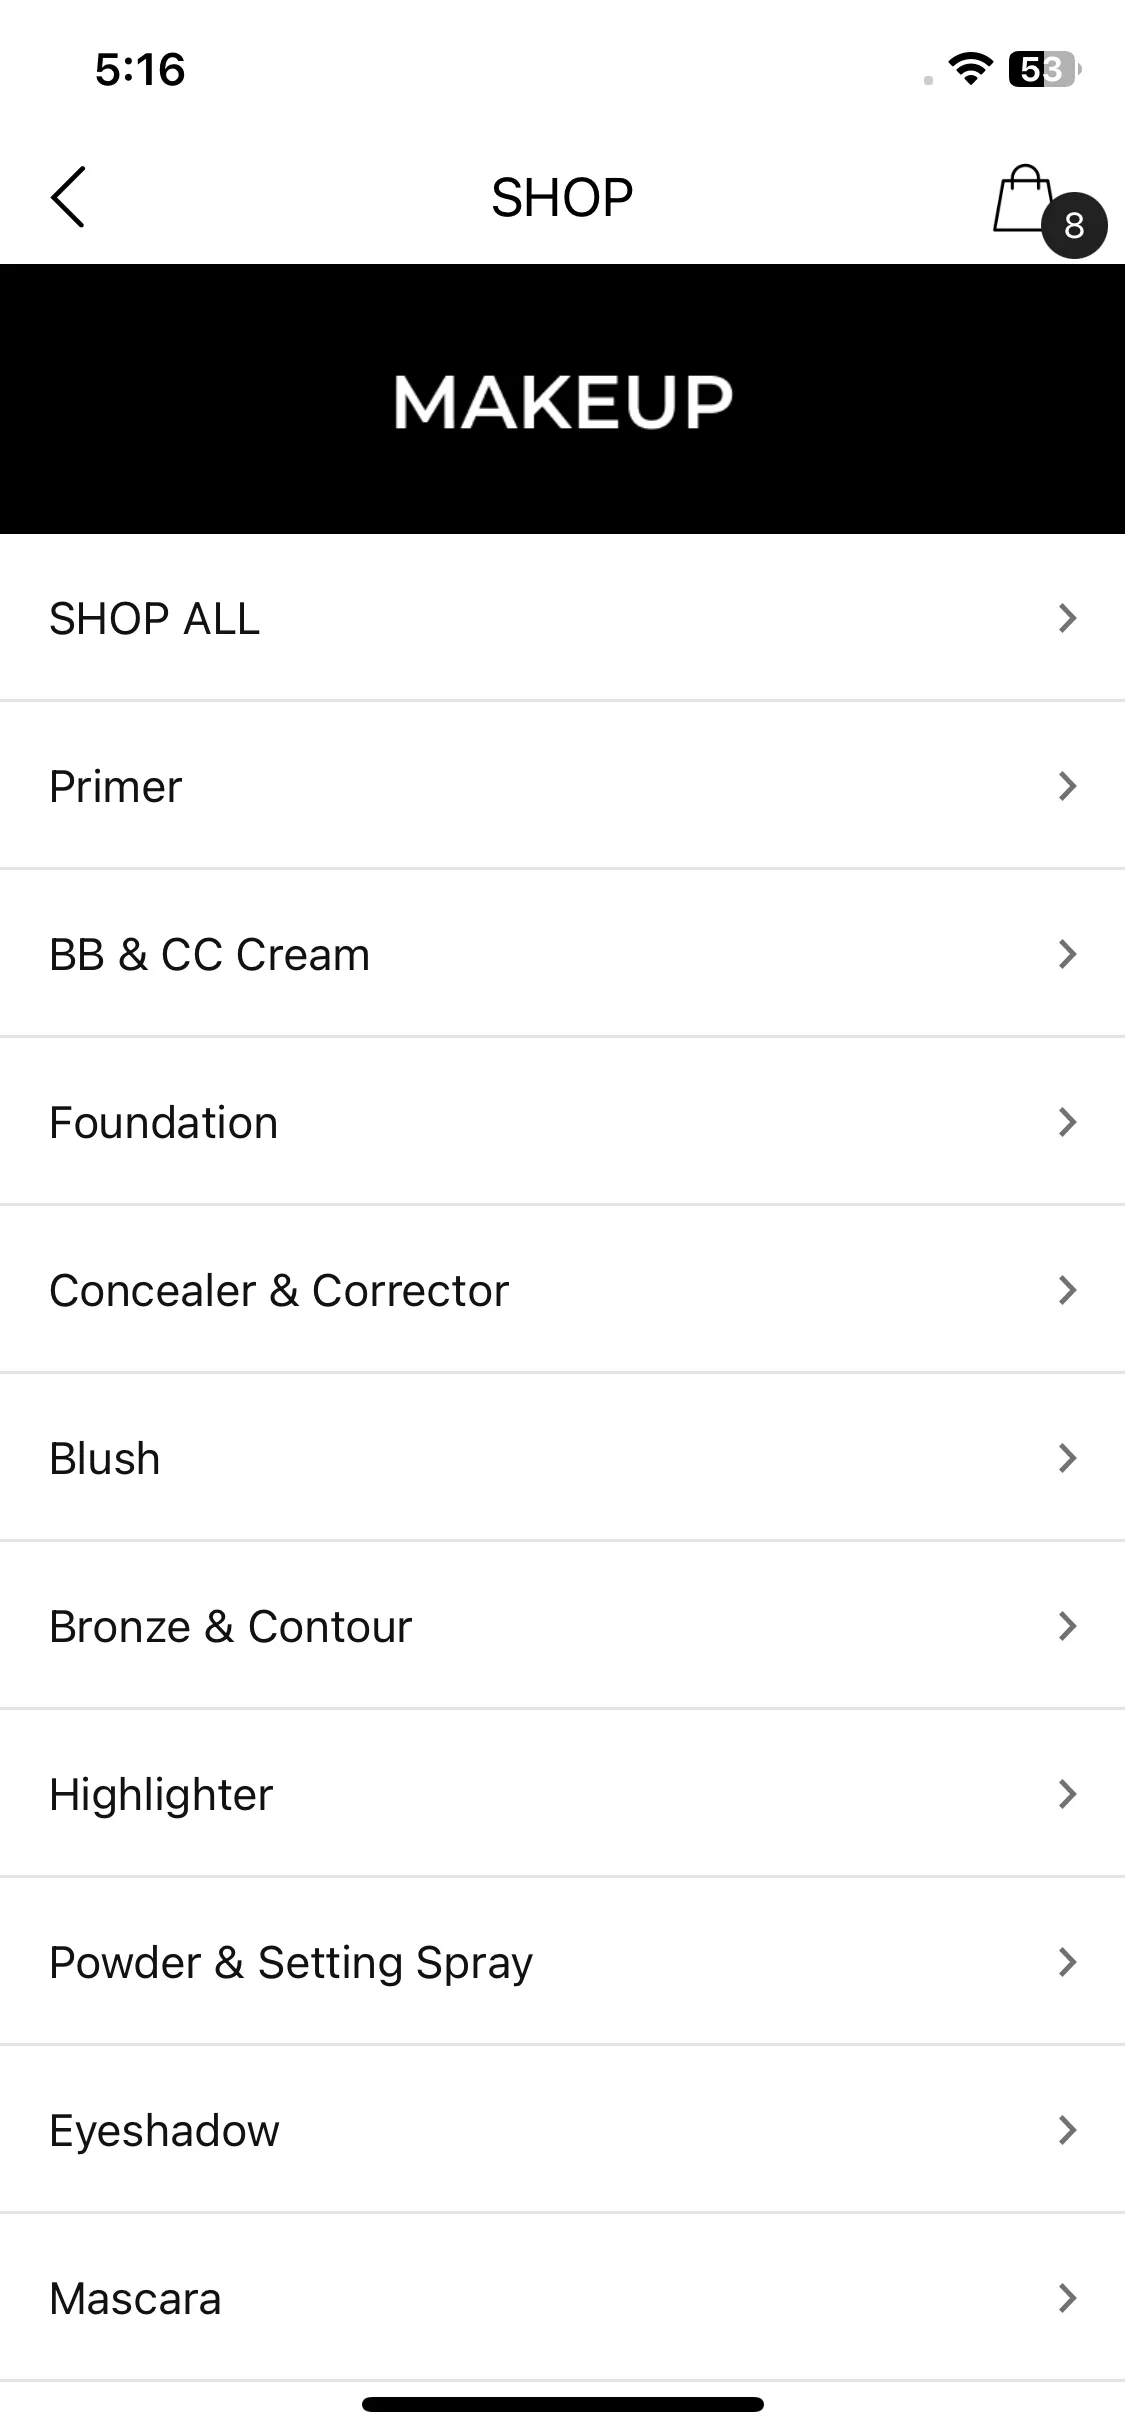Expand the SHOP ALL chevron
The width and height of the screenshot is (1125, 2436).
tap(1067, 618)
